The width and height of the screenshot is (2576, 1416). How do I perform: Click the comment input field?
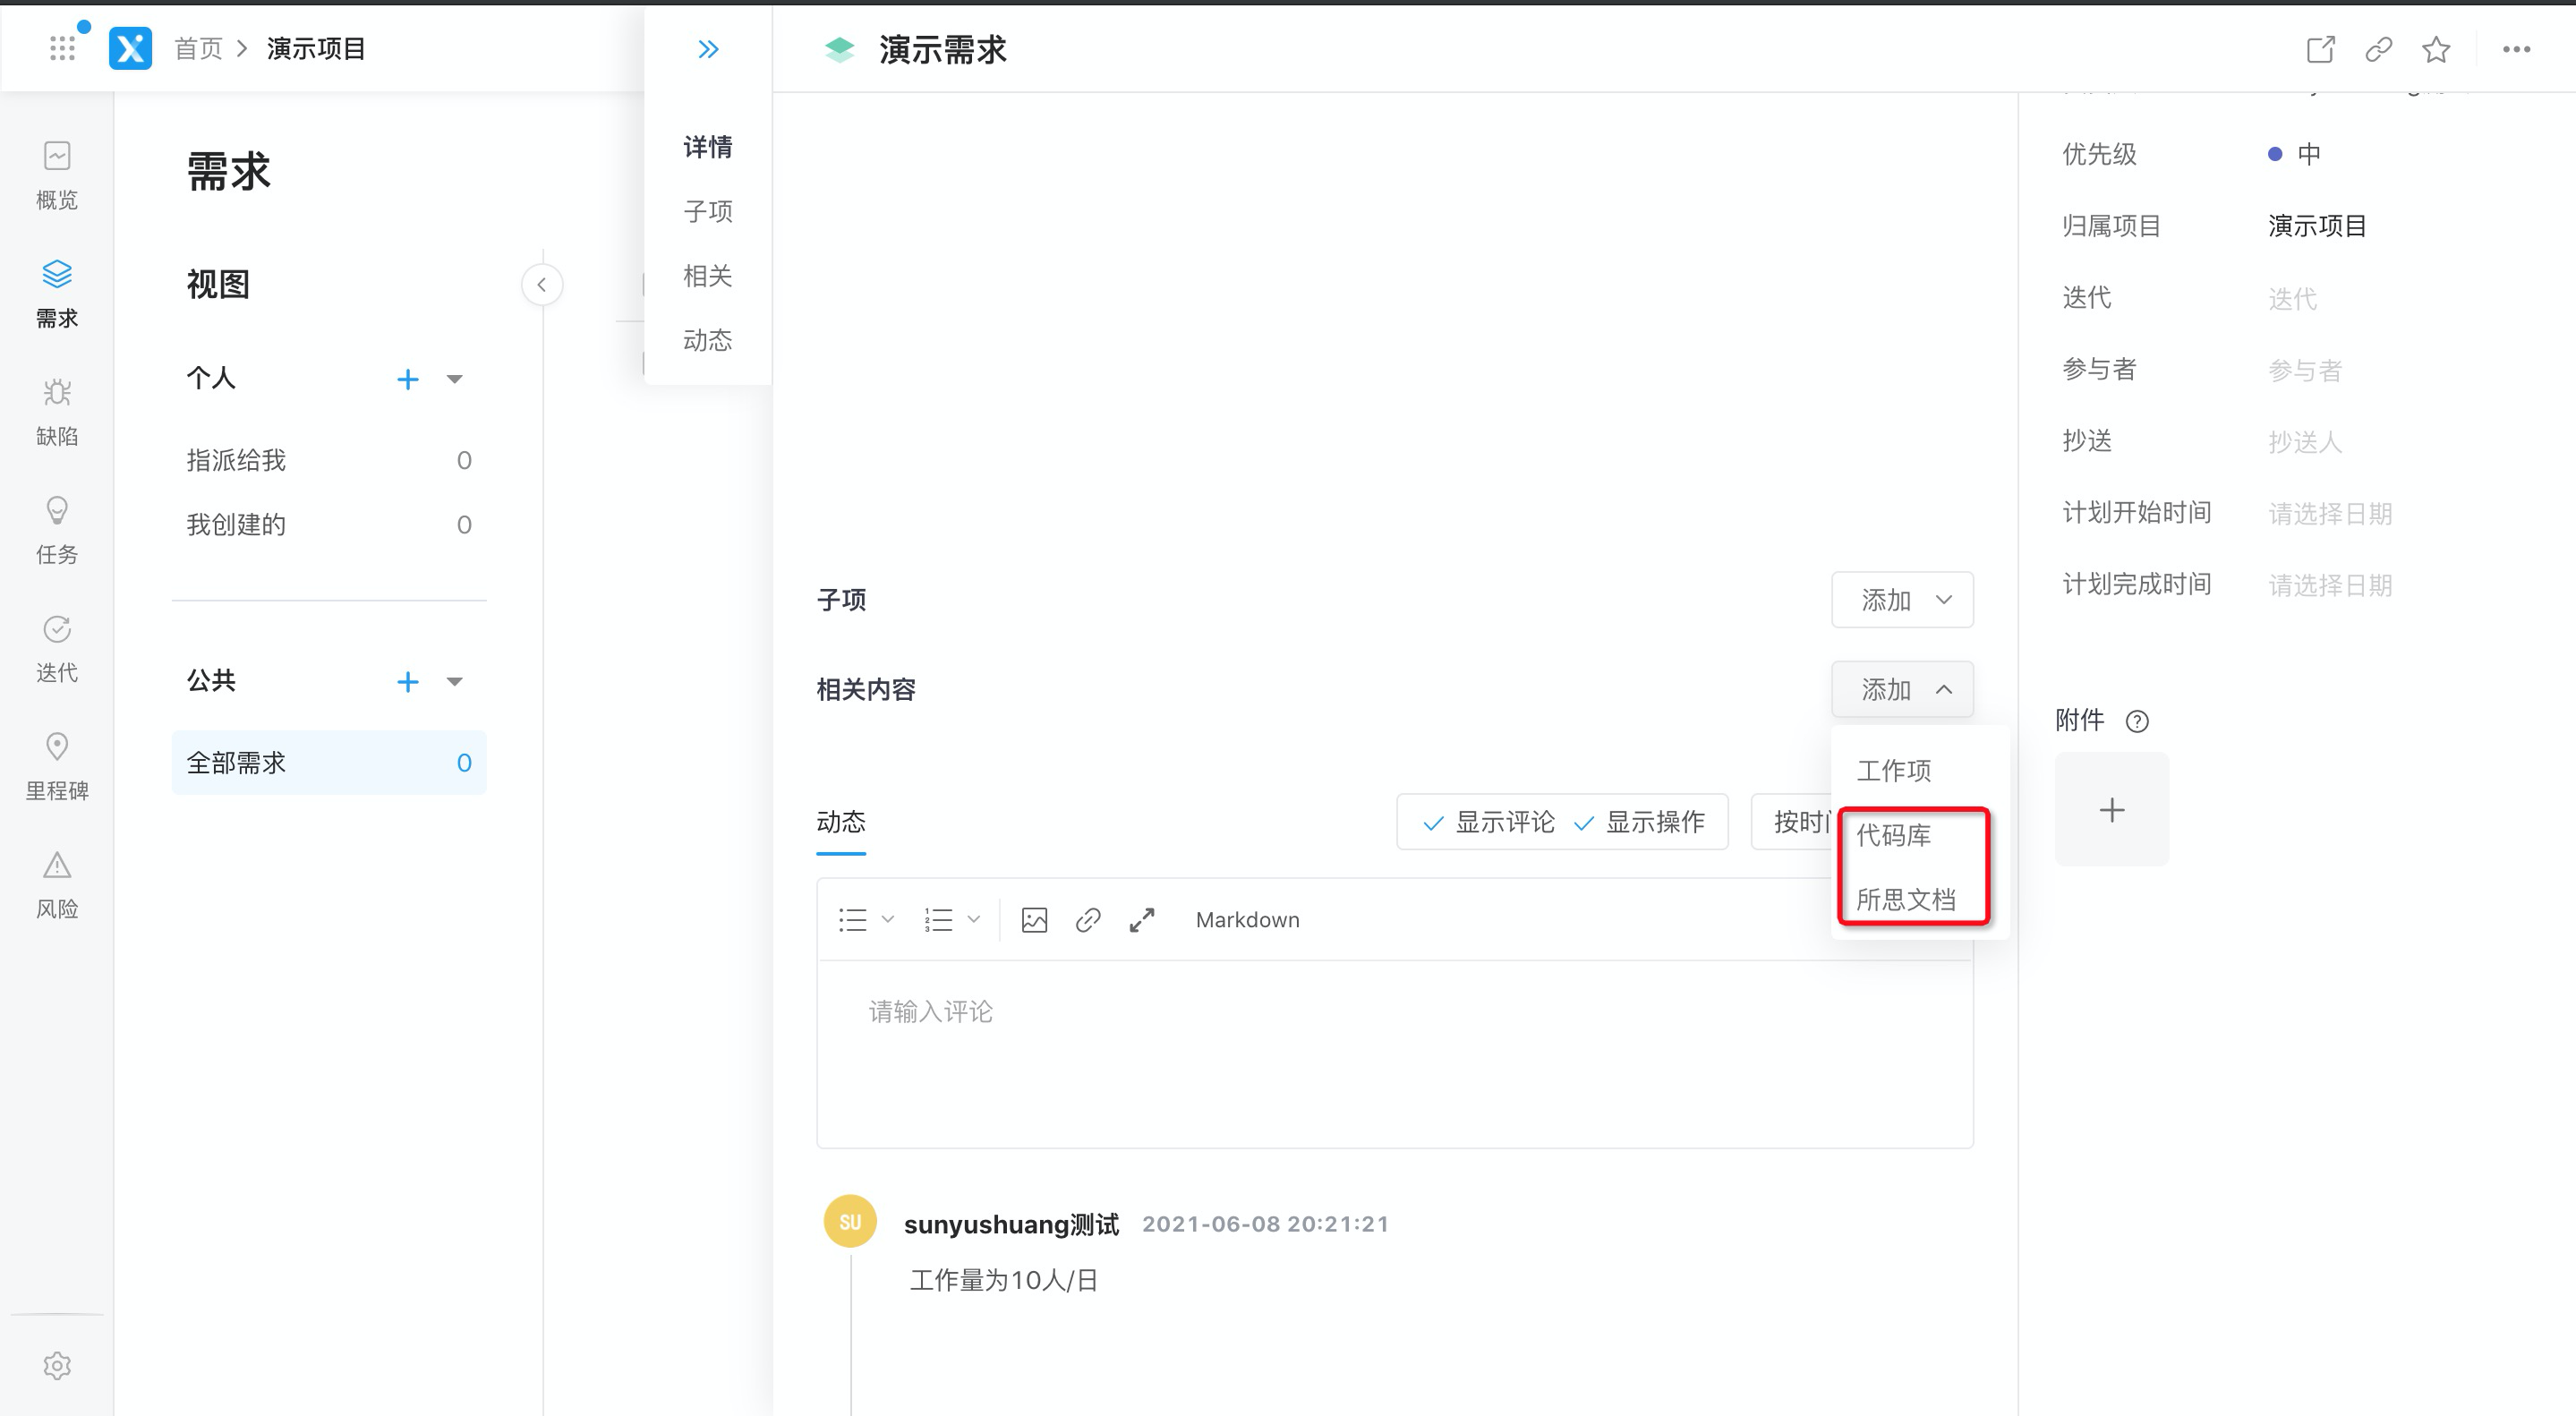pyautogui.click(x=1394, y=1054)
